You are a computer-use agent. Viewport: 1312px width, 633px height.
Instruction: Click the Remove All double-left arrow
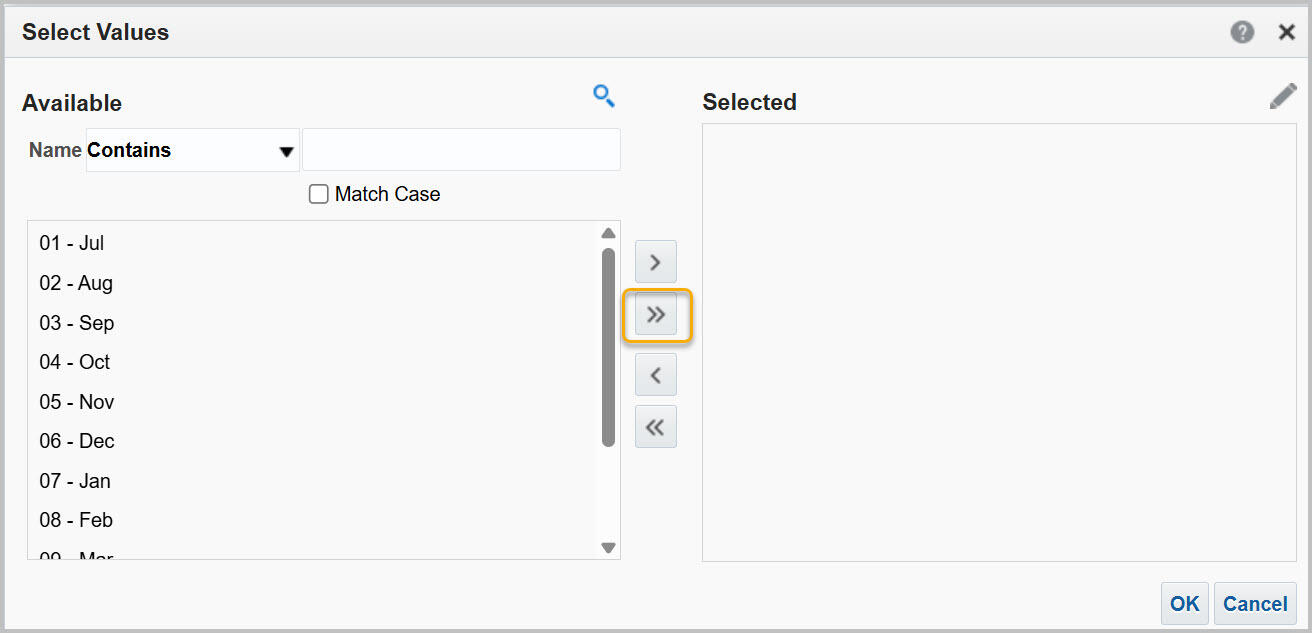[x=656, y=426]
